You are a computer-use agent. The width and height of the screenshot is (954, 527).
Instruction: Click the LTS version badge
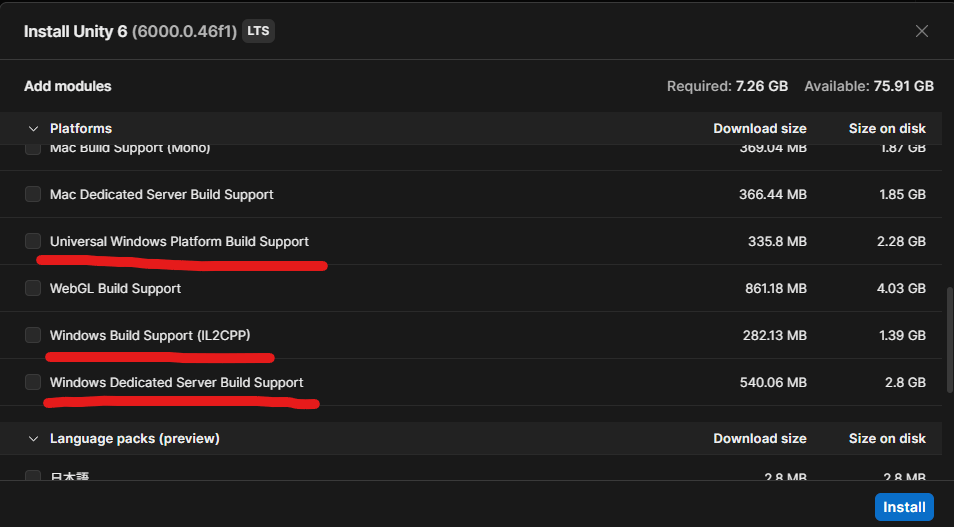coord(258,31)
